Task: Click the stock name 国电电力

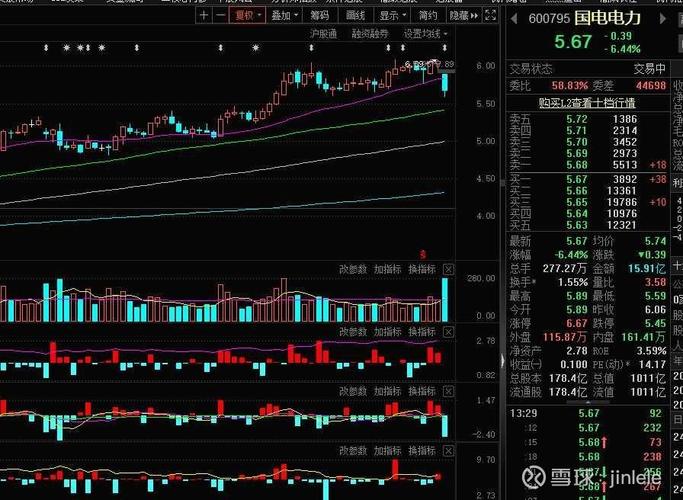Action: 607,18
